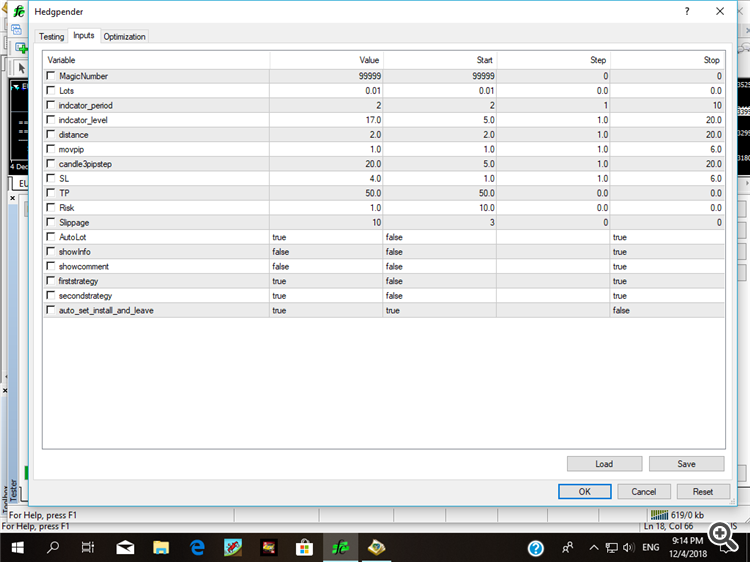Enable the SL checkbox
The height and width of the screenshot is (562, 750).
(x=51, y=178)
